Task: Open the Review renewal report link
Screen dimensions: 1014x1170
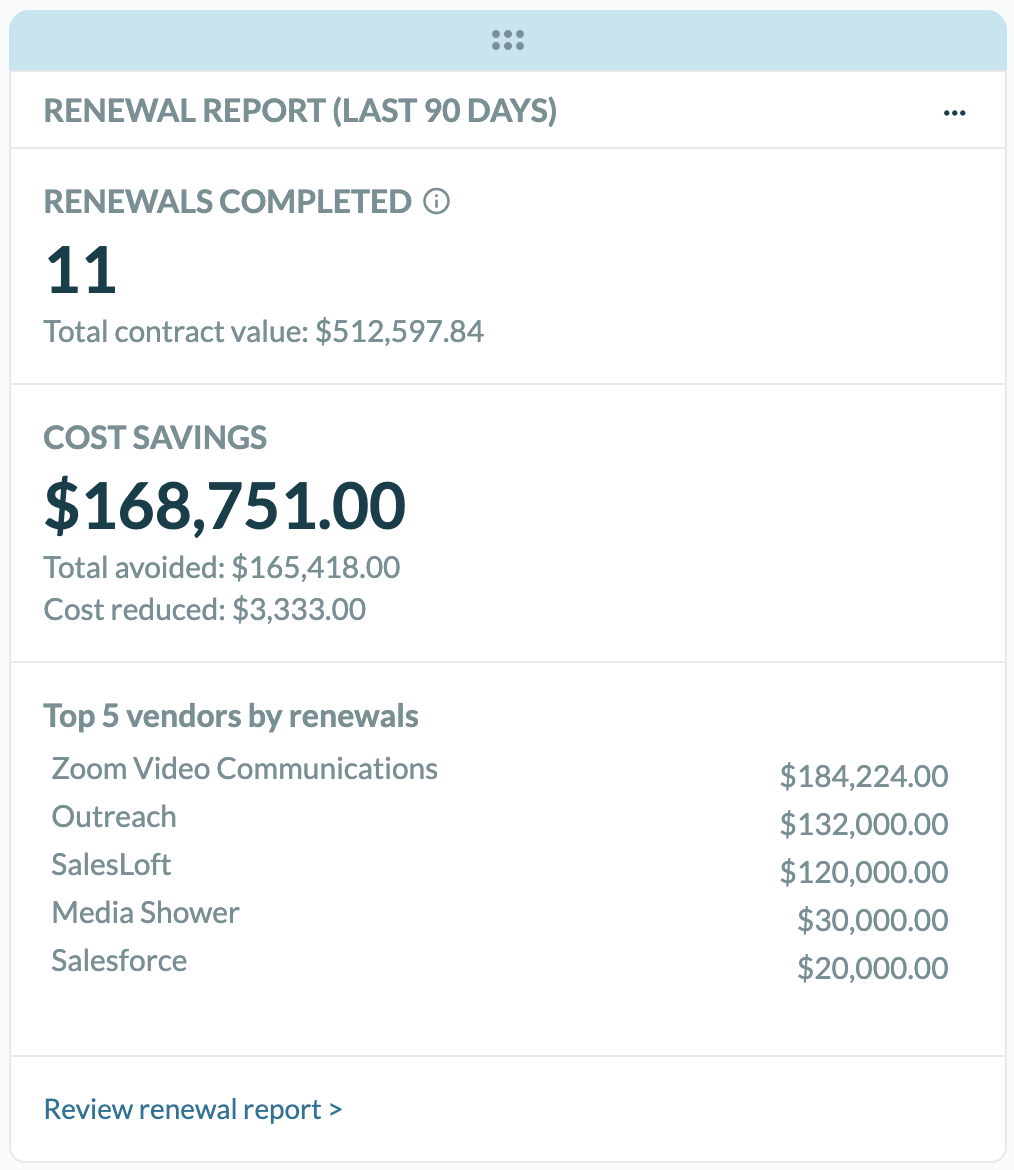Action: [x=193, y=1109]
